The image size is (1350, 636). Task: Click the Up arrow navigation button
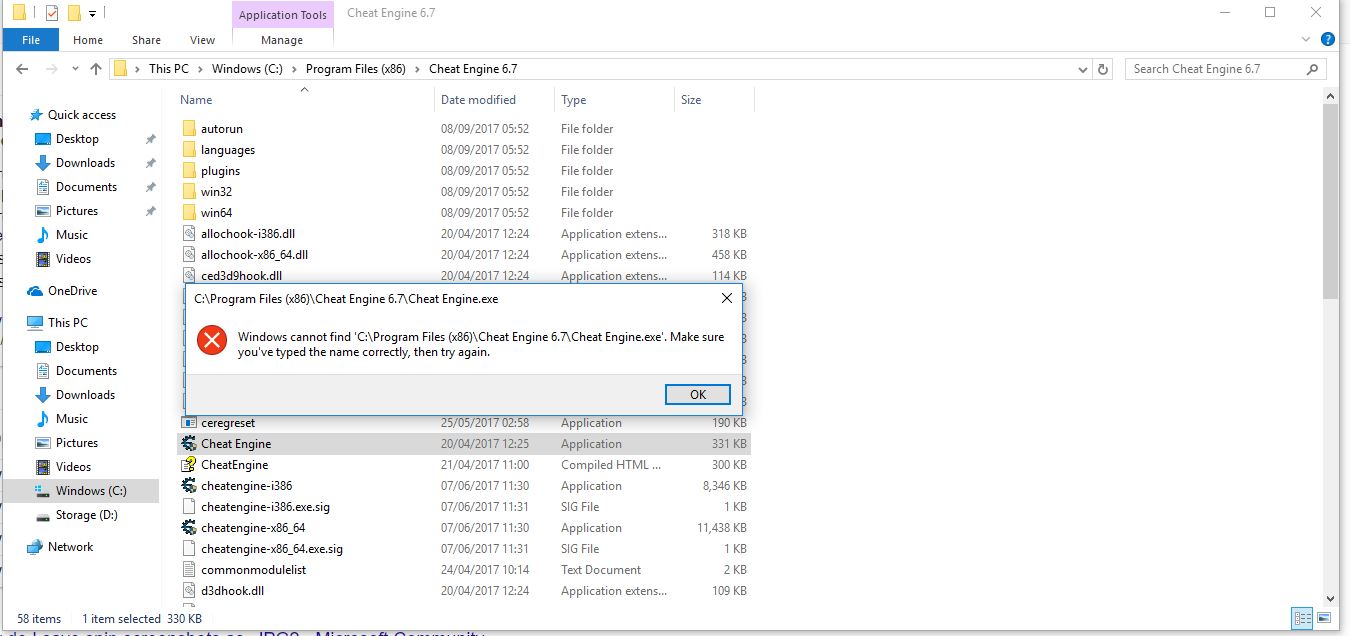coord(96,69)
